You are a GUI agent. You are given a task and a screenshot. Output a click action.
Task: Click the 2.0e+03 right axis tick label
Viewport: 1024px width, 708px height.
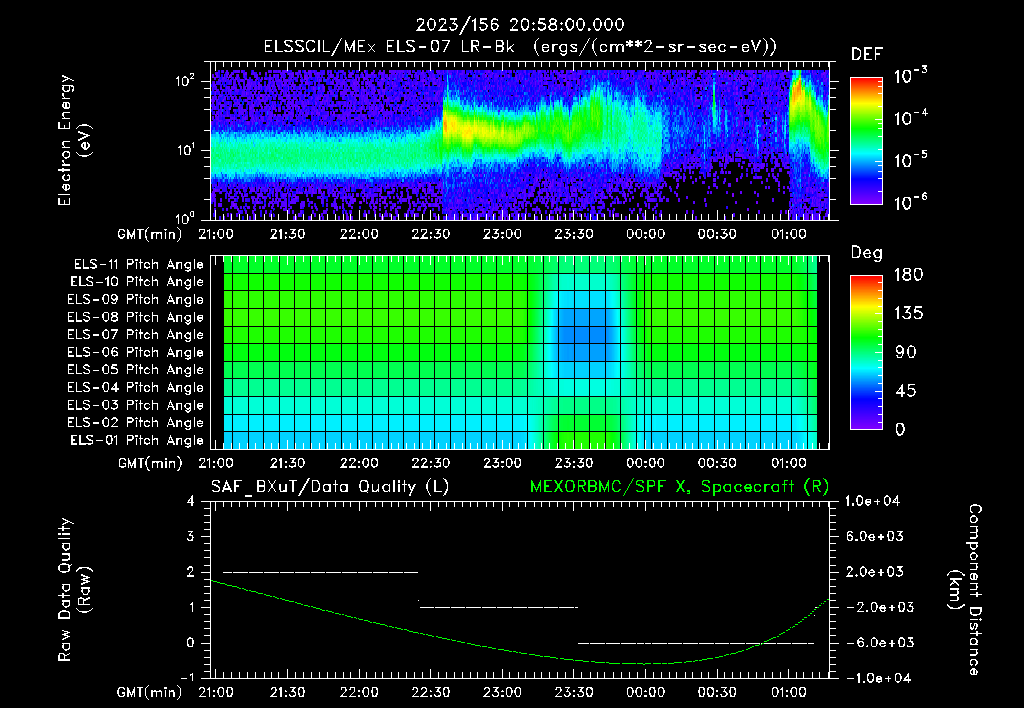(x=875, y=572)
